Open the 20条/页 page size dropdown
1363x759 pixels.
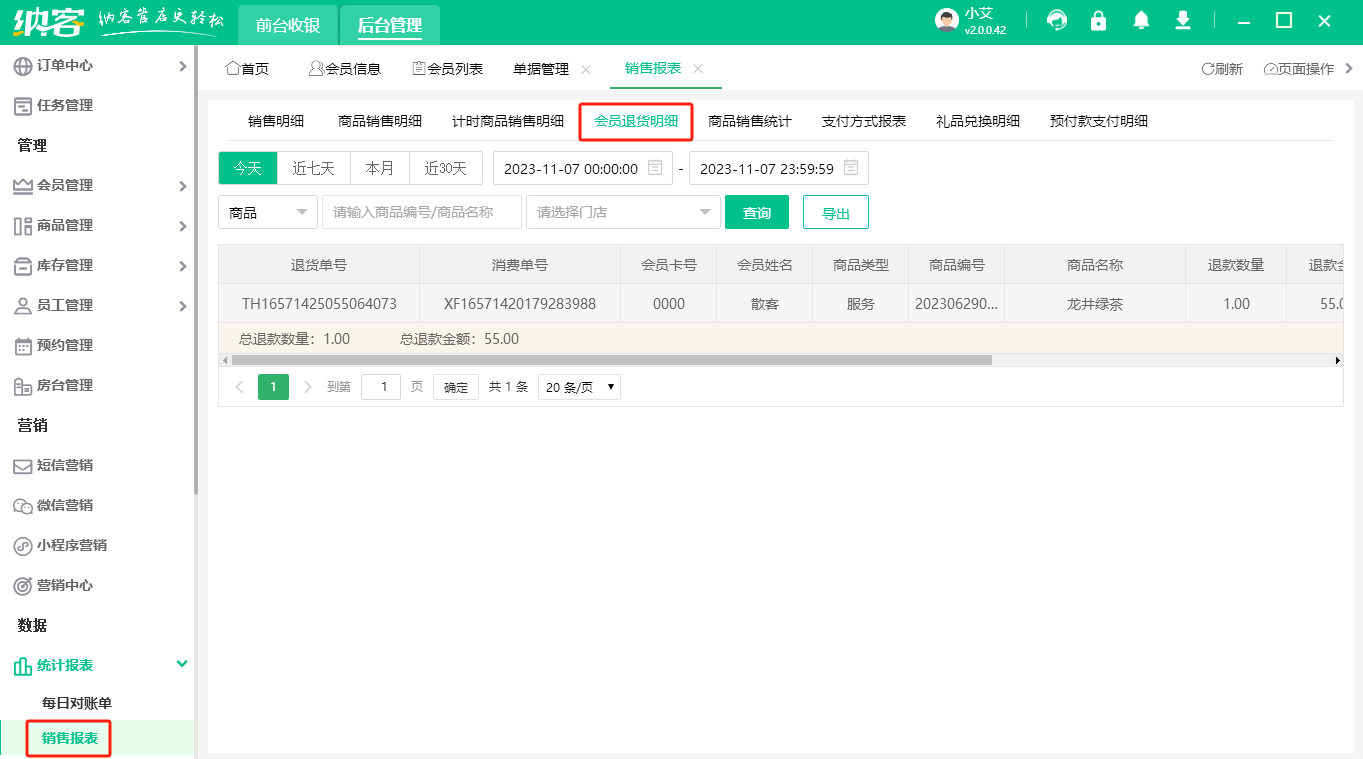[x=578, y=387]
